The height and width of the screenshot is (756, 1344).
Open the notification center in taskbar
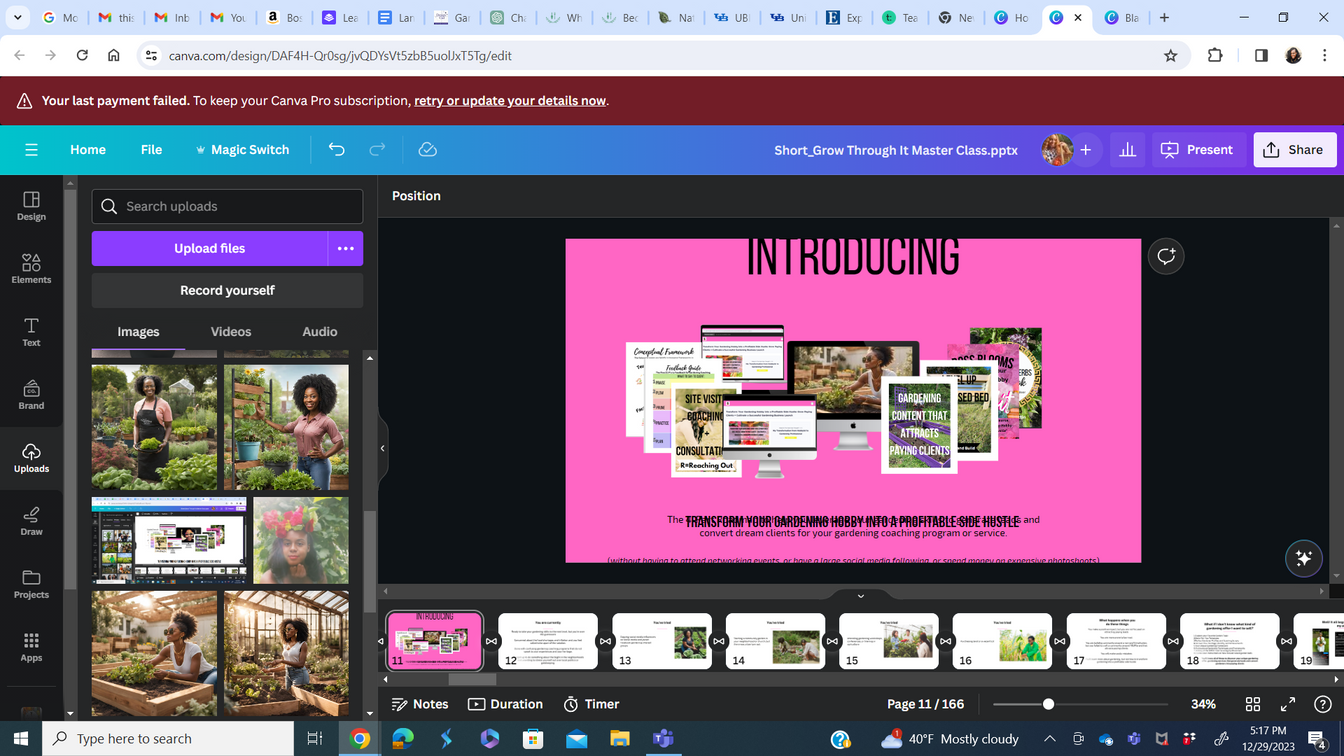(1318, 739)
